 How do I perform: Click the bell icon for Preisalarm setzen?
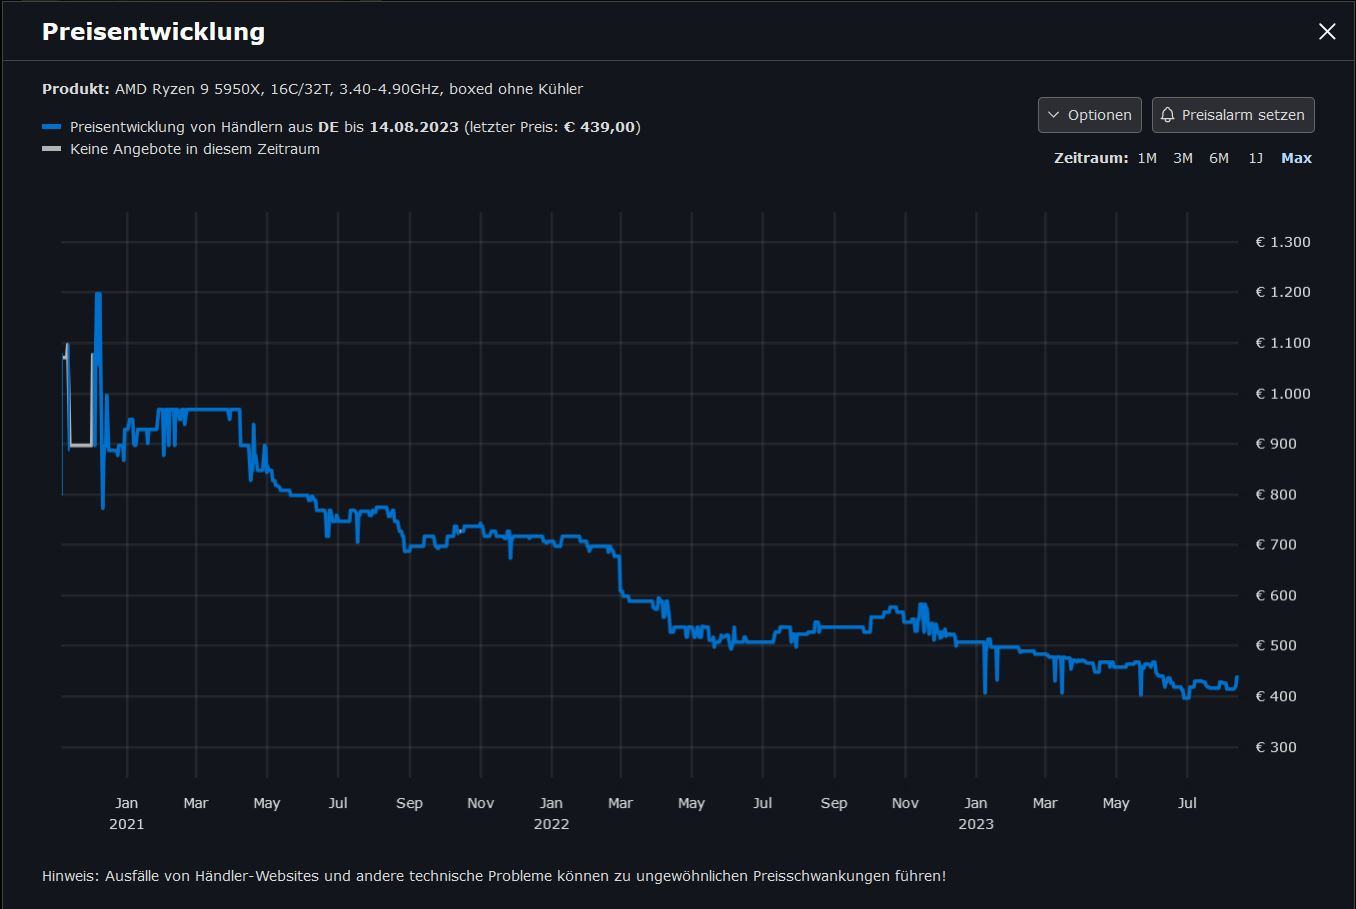pyautogui.click(x=1167, y=115)
